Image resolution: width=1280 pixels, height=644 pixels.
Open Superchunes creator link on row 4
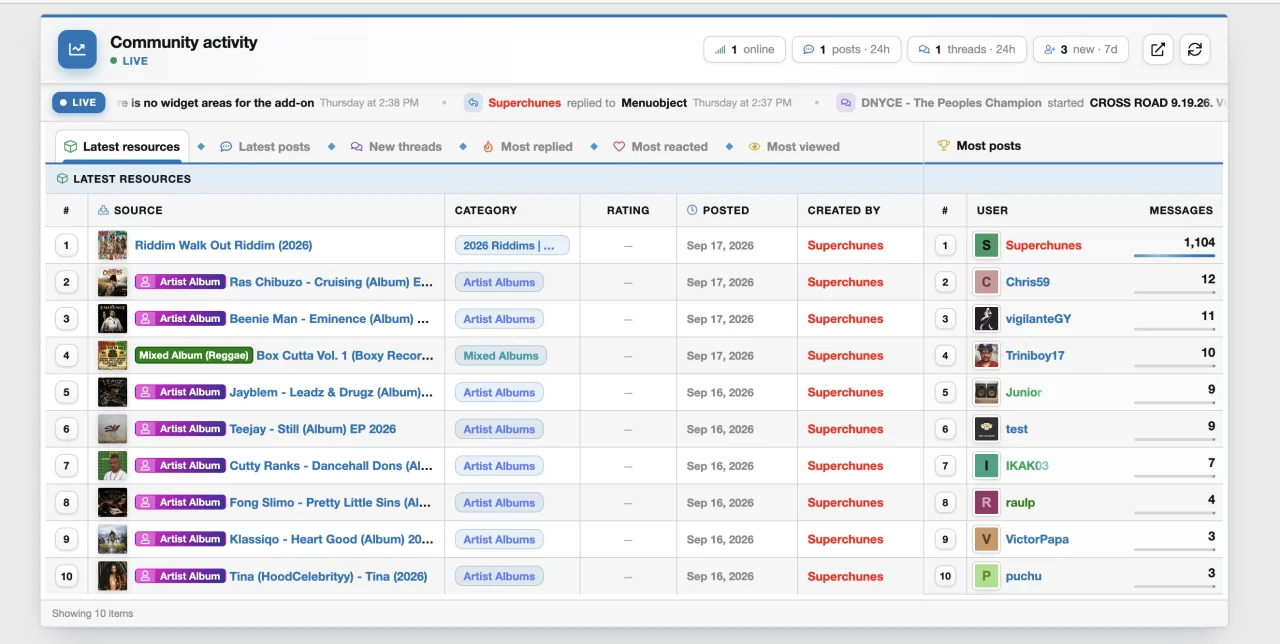click(x=845, y=355)
